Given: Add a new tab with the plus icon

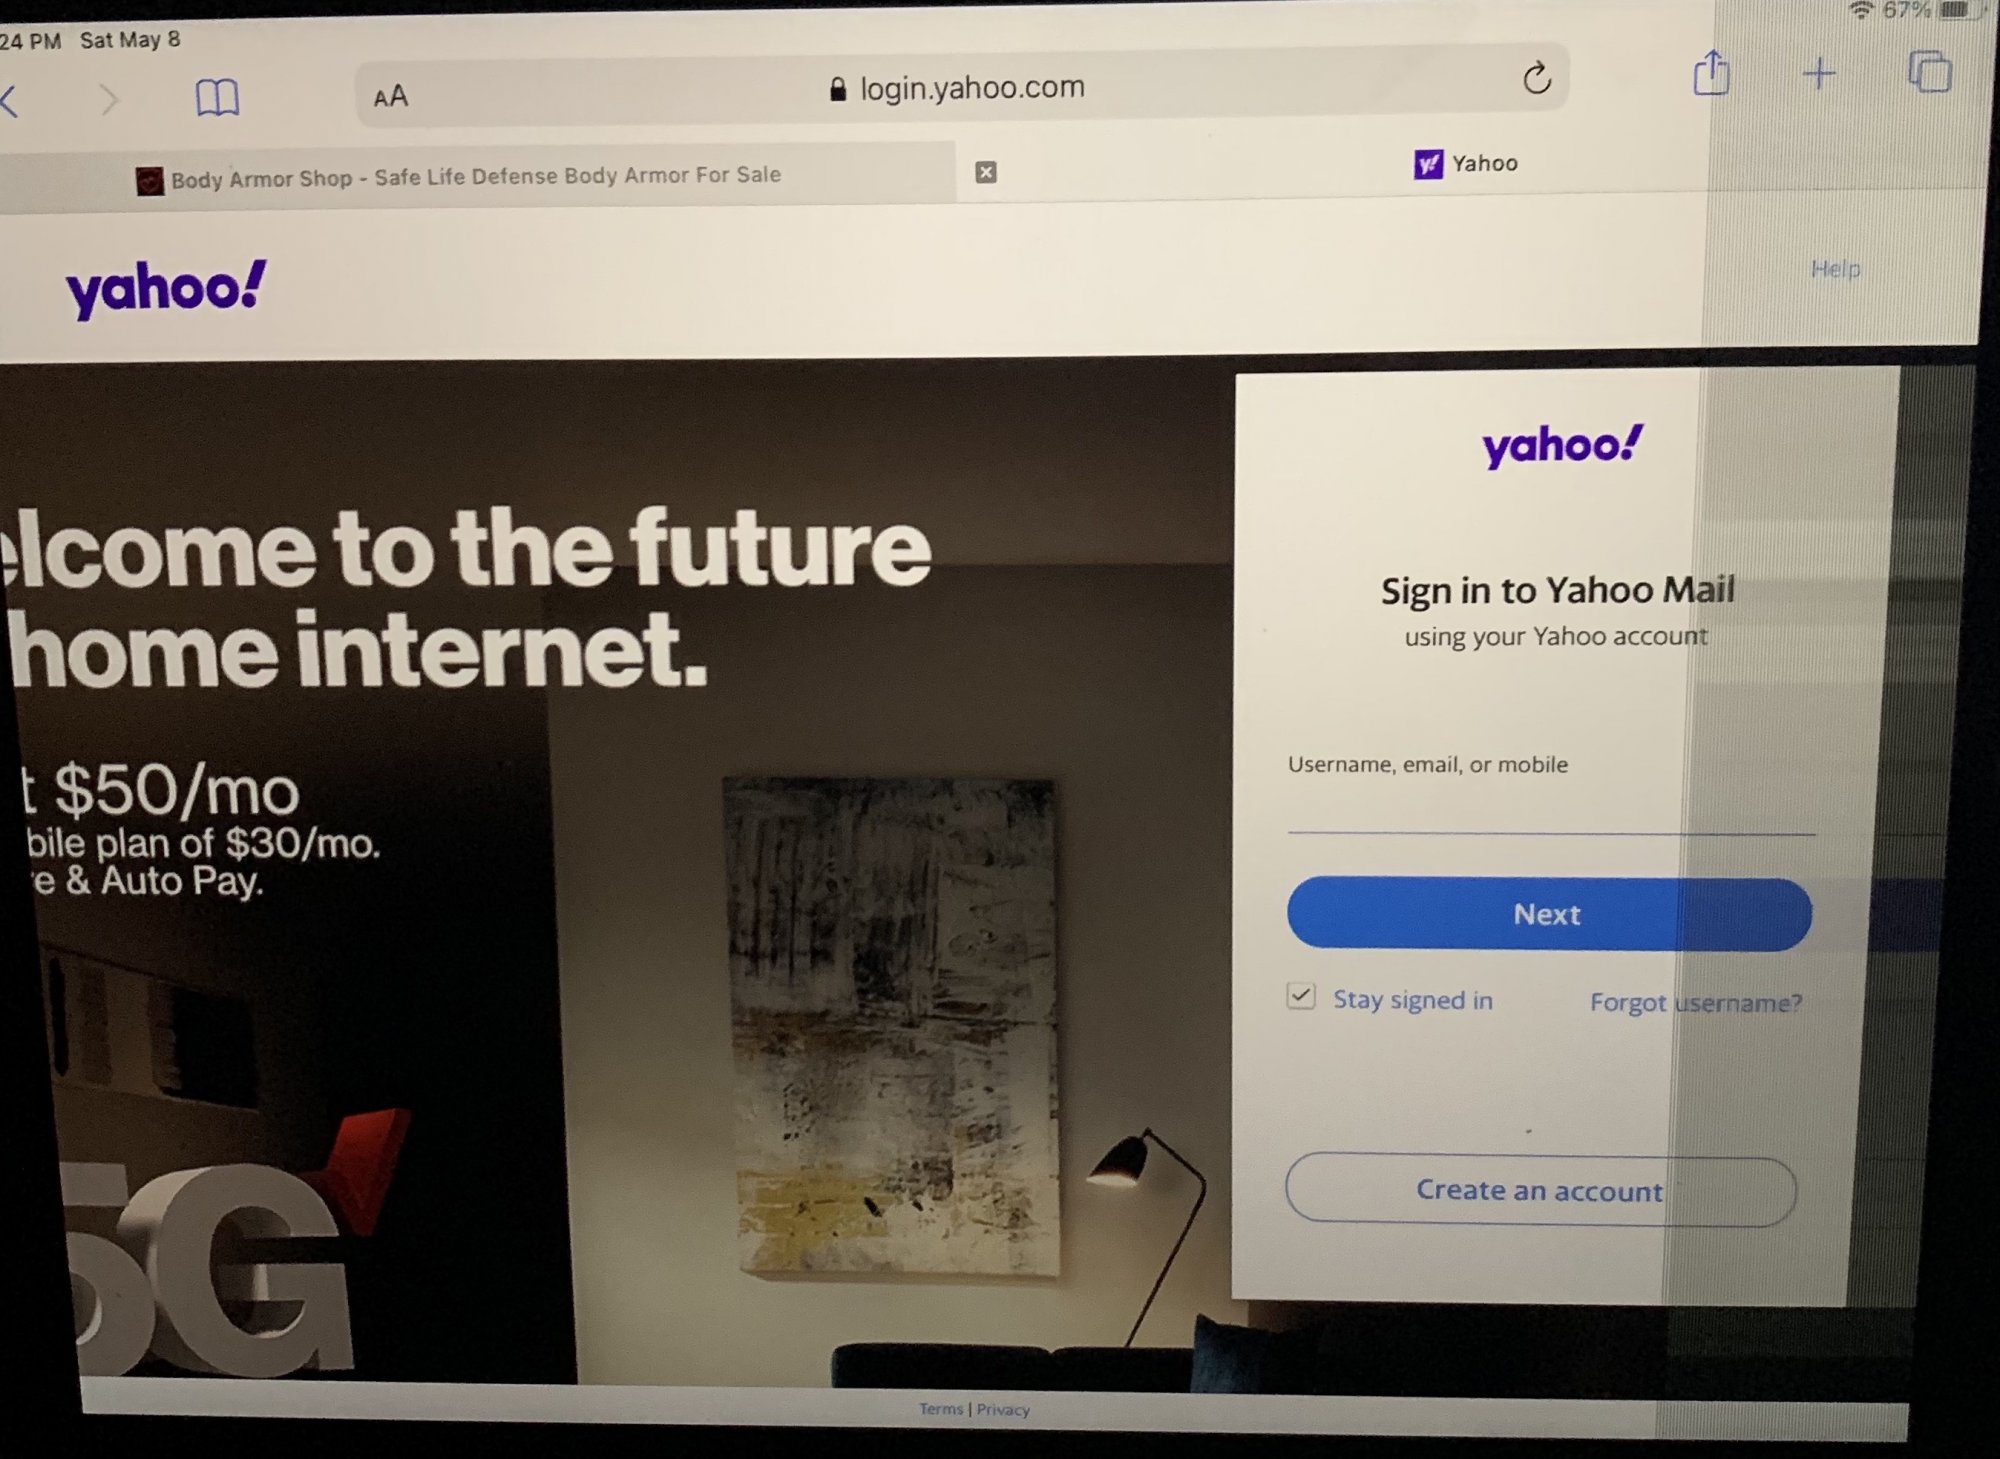Looking at the screenshot, I should coord(1819,73).
